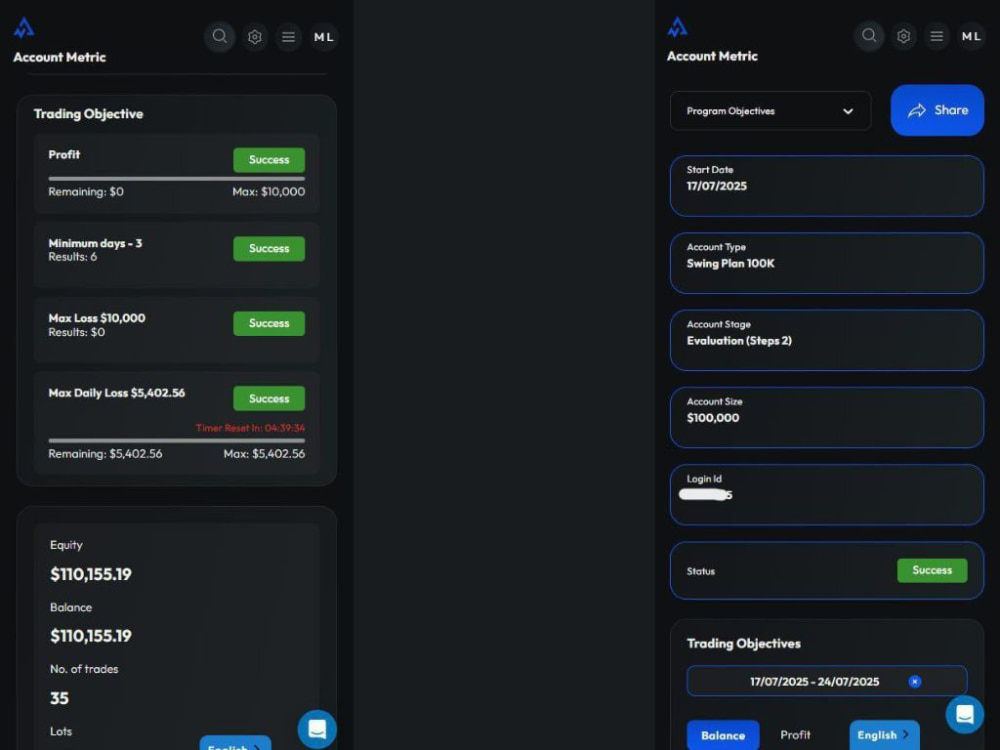Image resolution: width=1000 pixels, height=750 pixels.
Task: Click the Profit progress bar
Action: pos(177,179)
